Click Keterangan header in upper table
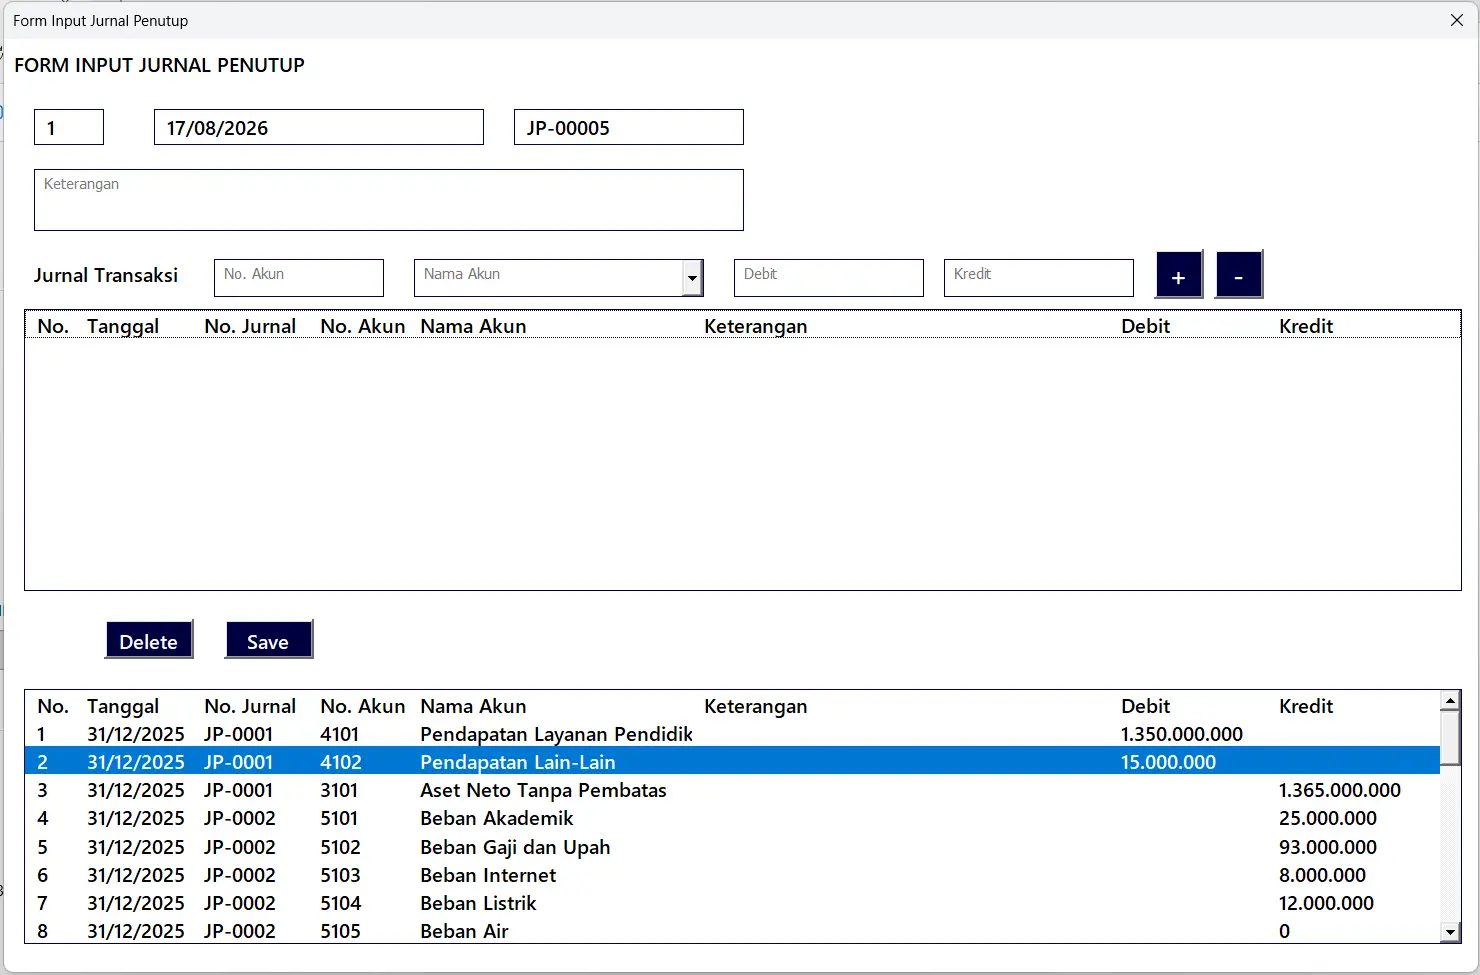 tap(756, 326)
